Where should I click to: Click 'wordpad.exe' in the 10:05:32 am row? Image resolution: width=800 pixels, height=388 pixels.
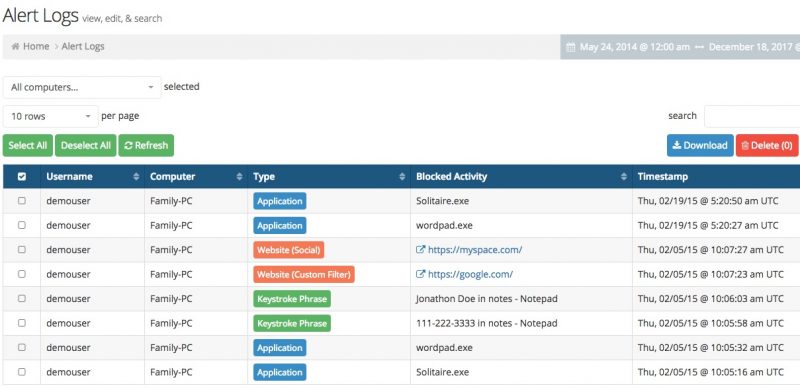(444, 348)
